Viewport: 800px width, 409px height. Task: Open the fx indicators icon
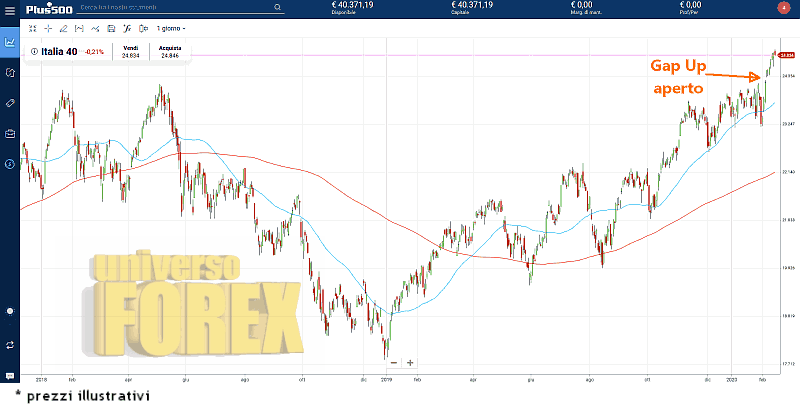pyautogui.click(x=125, y=28)
